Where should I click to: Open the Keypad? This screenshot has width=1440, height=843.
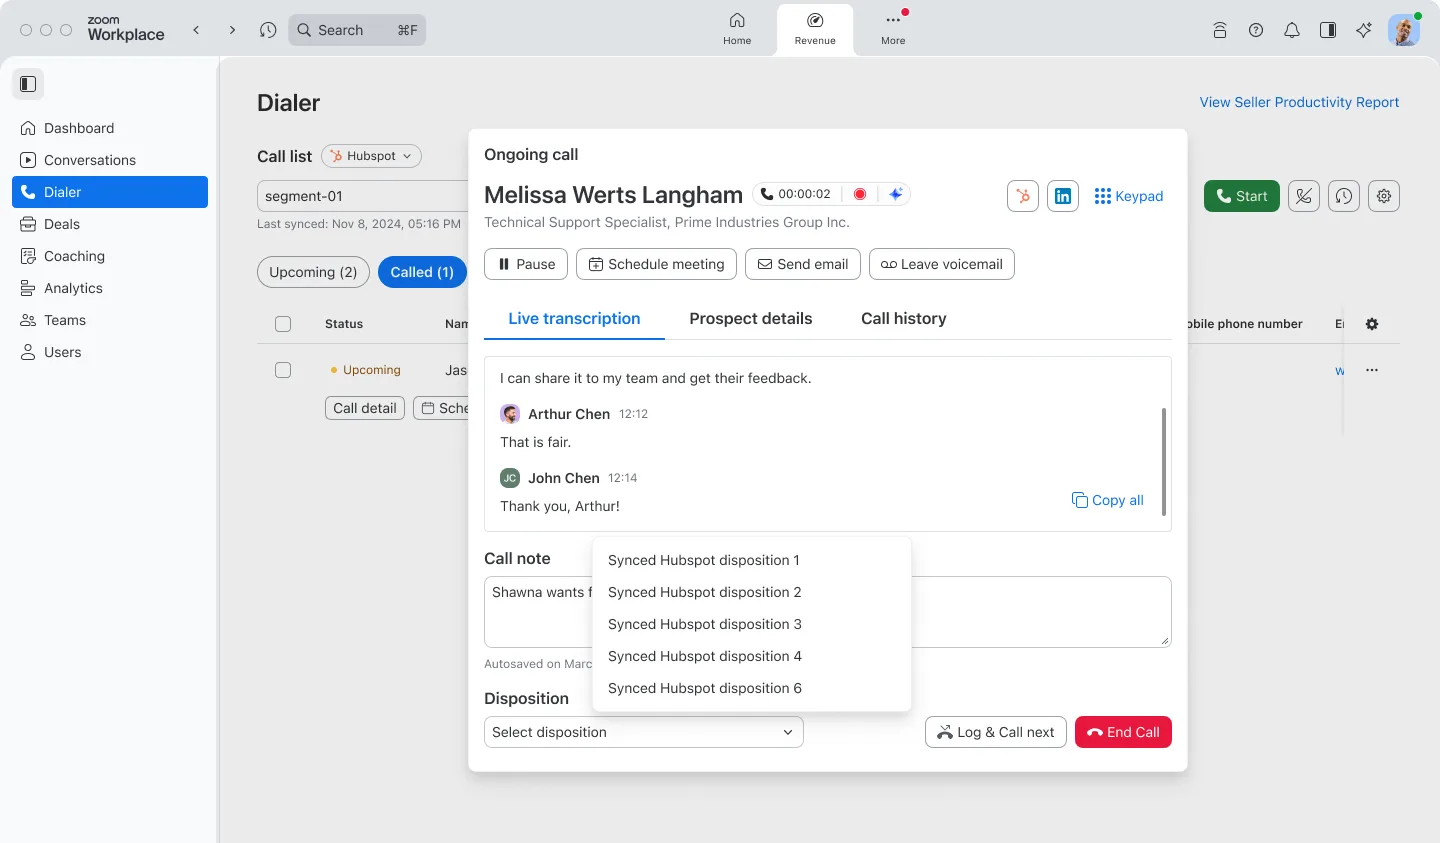coord(1129,196)
